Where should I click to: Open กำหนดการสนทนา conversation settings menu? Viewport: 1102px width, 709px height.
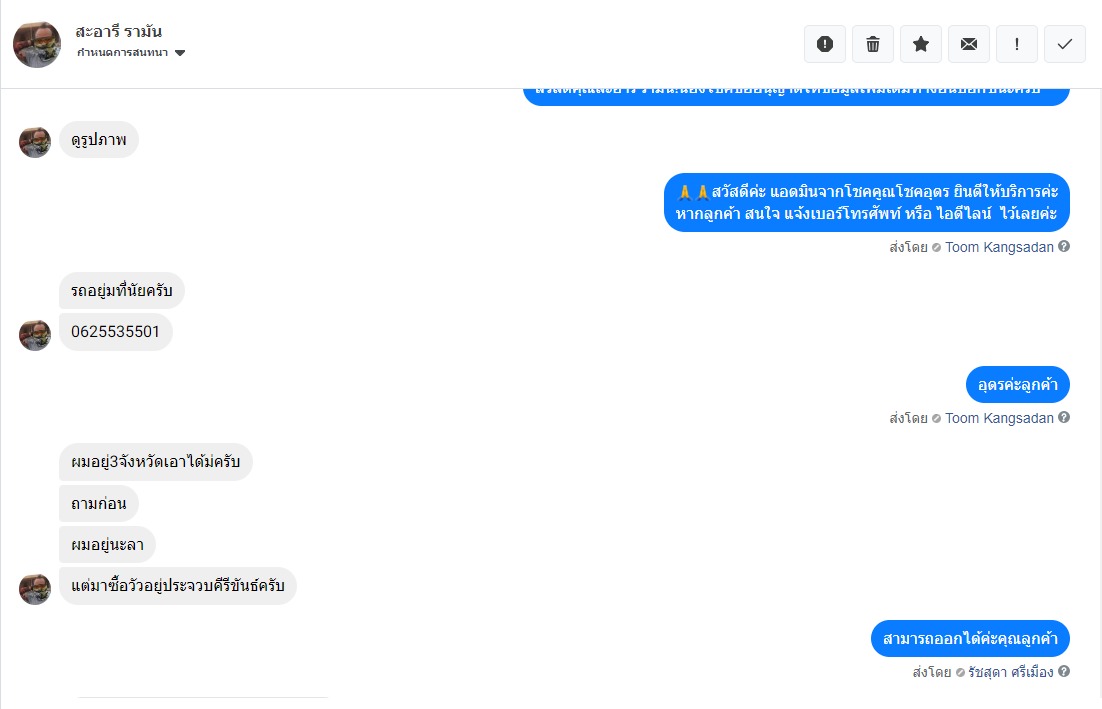pyautogui.click(x=131, y=53)
